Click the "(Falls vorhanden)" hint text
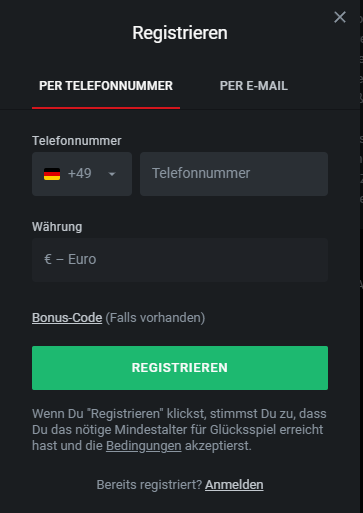Screen dimensions: 363x513 (x=155, y=318)
